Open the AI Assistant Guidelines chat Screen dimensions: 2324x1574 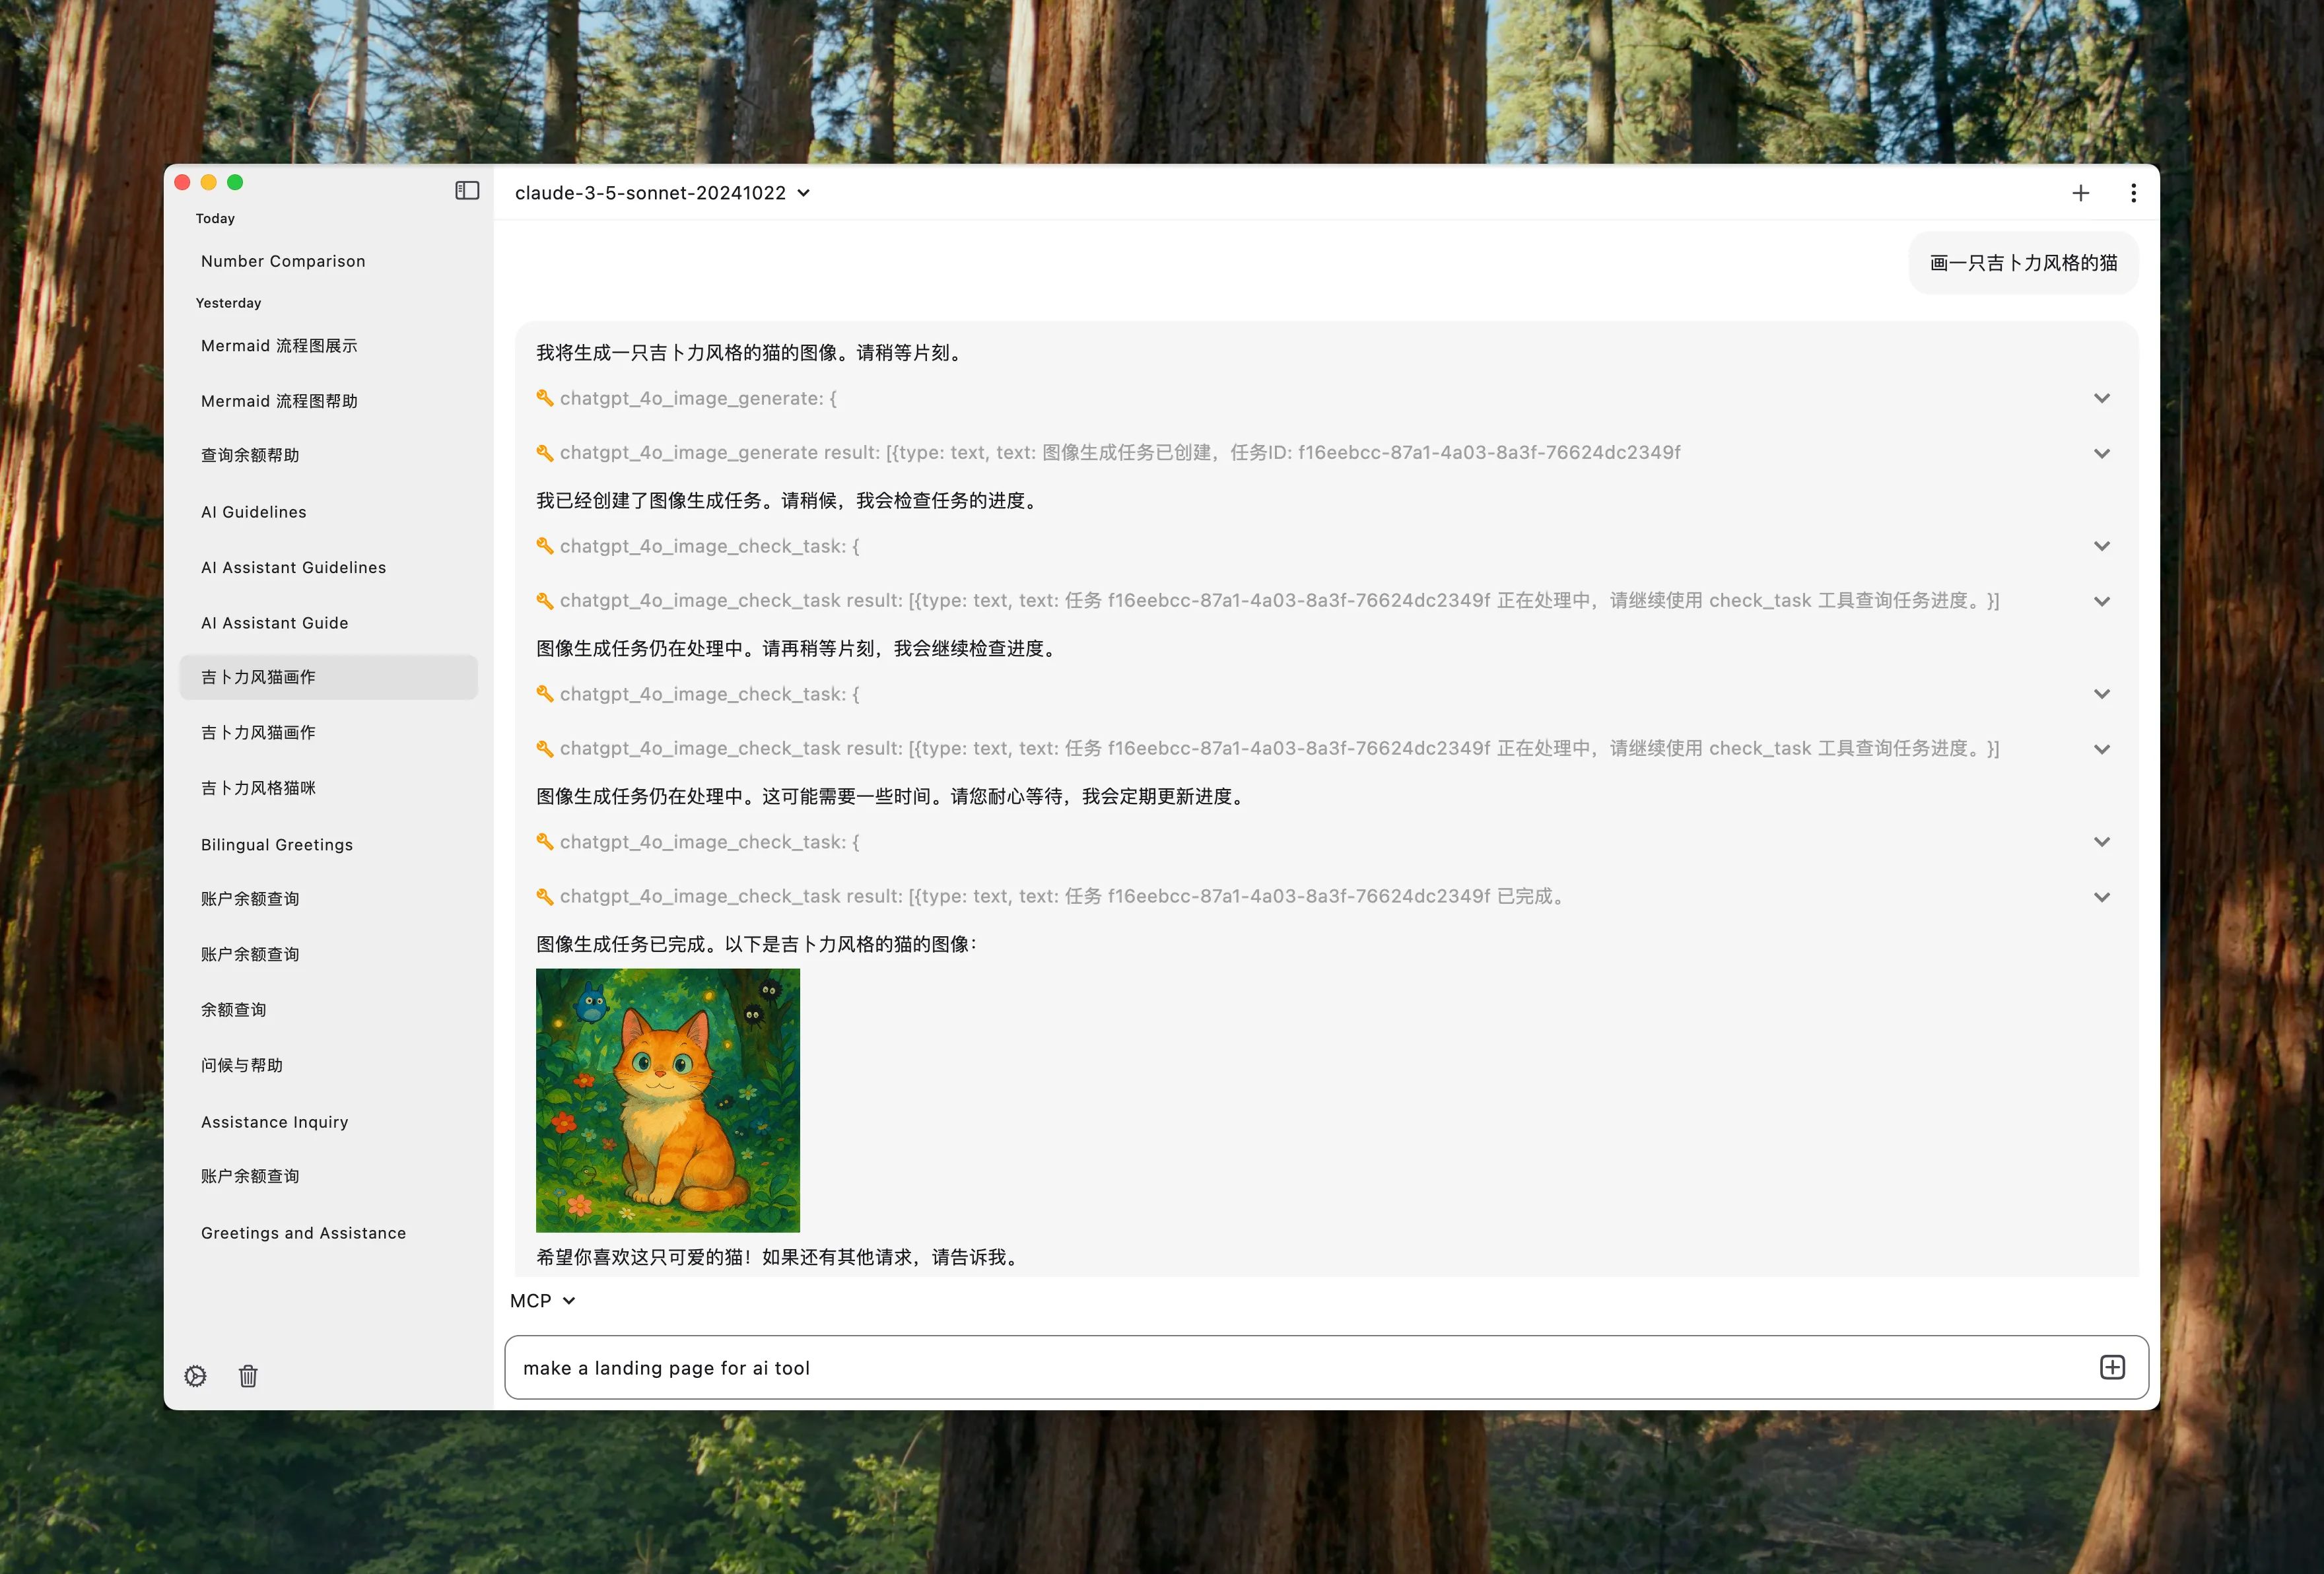click(293, 567)
